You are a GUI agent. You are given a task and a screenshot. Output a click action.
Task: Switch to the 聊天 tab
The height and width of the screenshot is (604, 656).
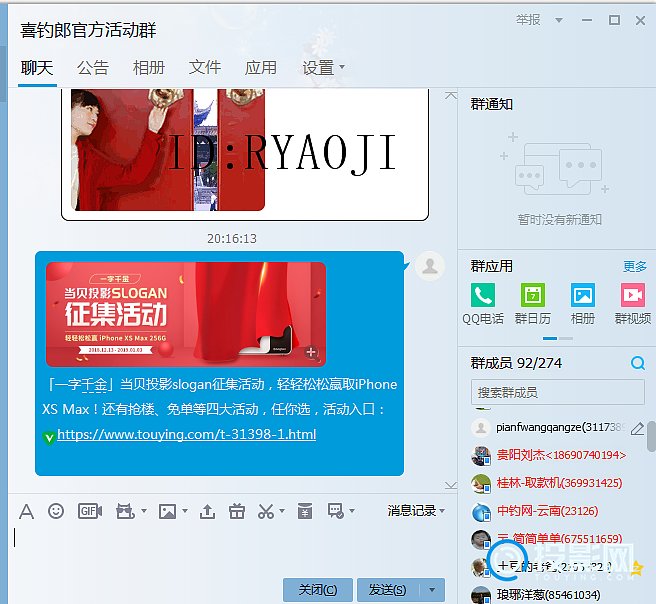(x=37, y=68)
